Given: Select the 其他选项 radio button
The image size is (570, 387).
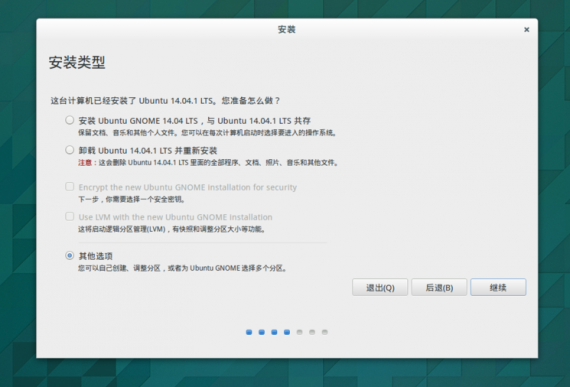Looking at the screenshot, I should [69, 255].
